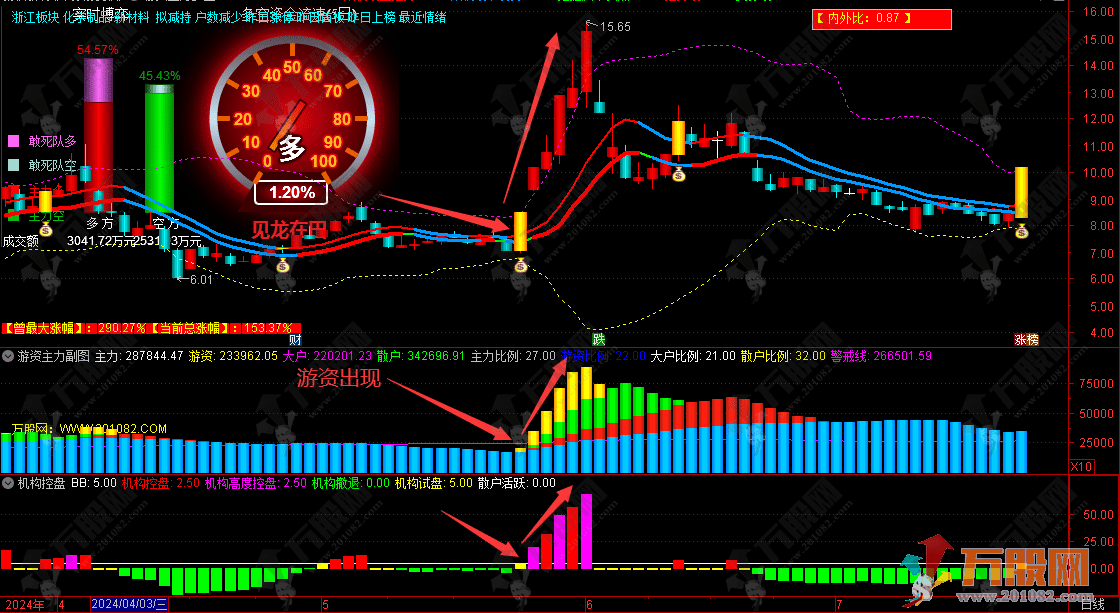Open the 日线 period selector
This screenshot has height=613, width=1120.
1093,604
